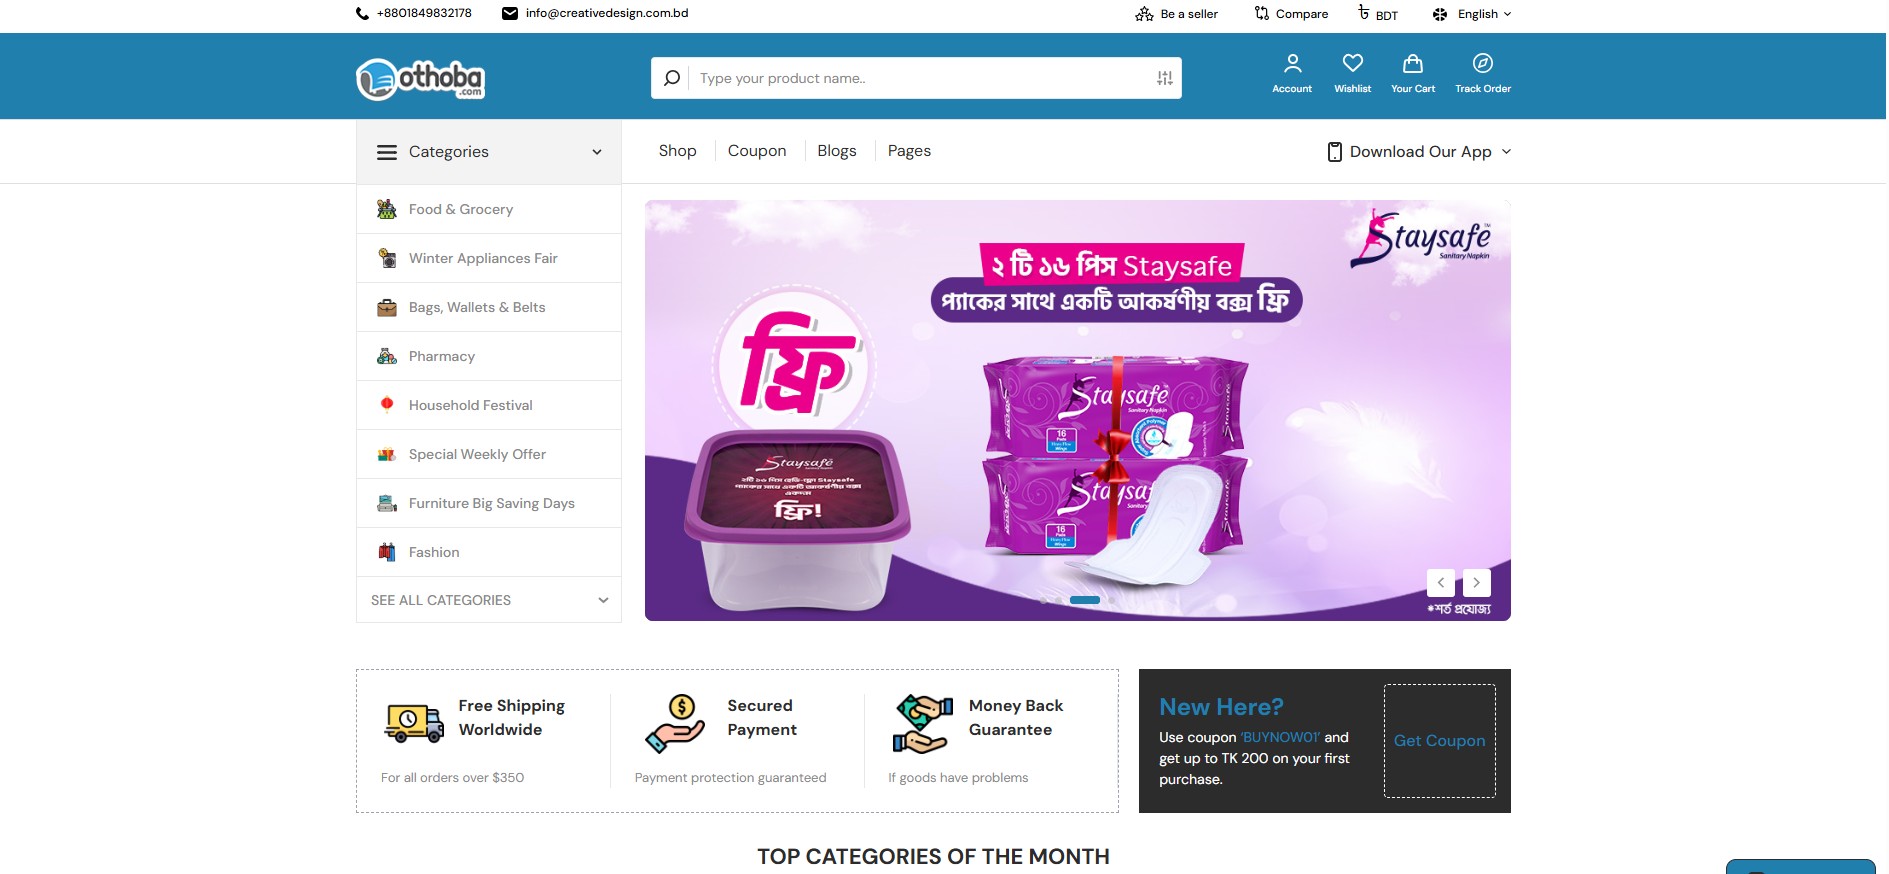
Task: Click the Household Festival icon
Action: pos(387,405)
